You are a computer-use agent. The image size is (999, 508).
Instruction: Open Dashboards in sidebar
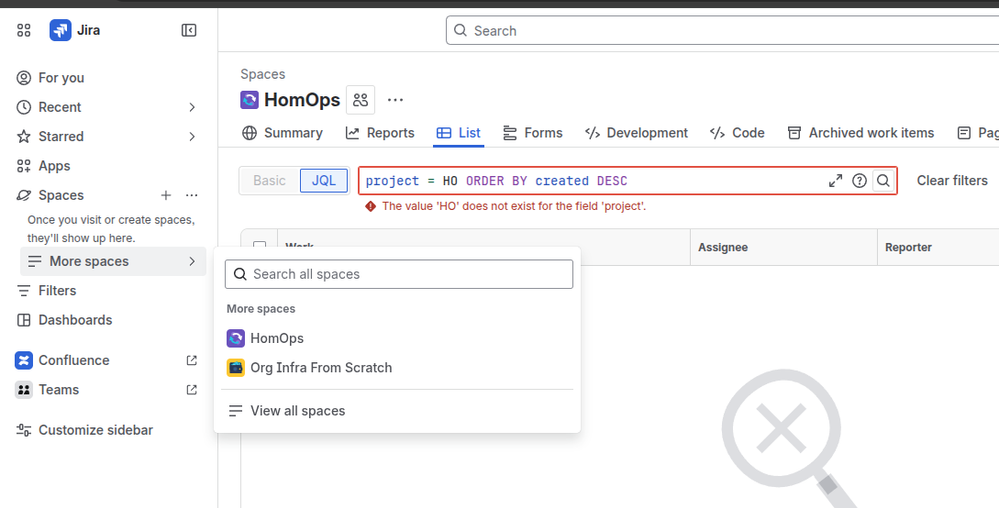tap(75, 320)
